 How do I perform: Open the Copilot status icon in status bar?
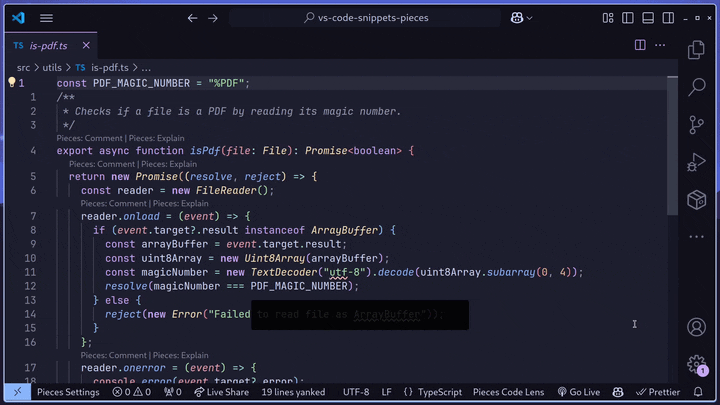tap(618, 392)
